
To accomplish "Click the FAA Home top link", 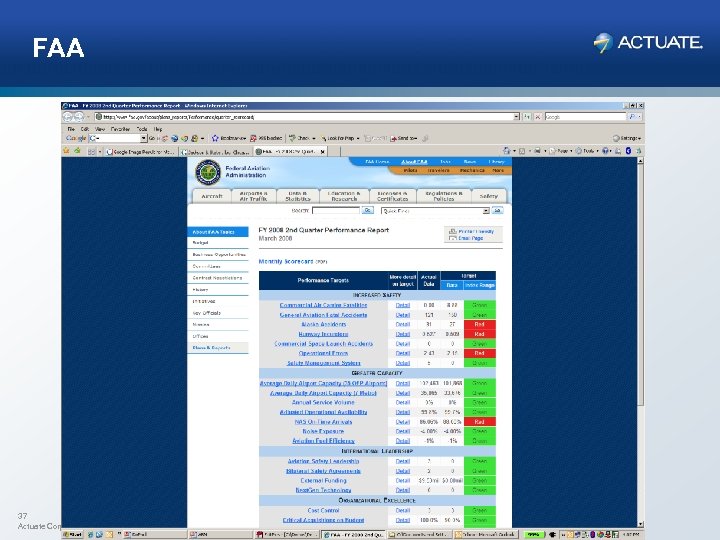I will (x=377, y=162).
